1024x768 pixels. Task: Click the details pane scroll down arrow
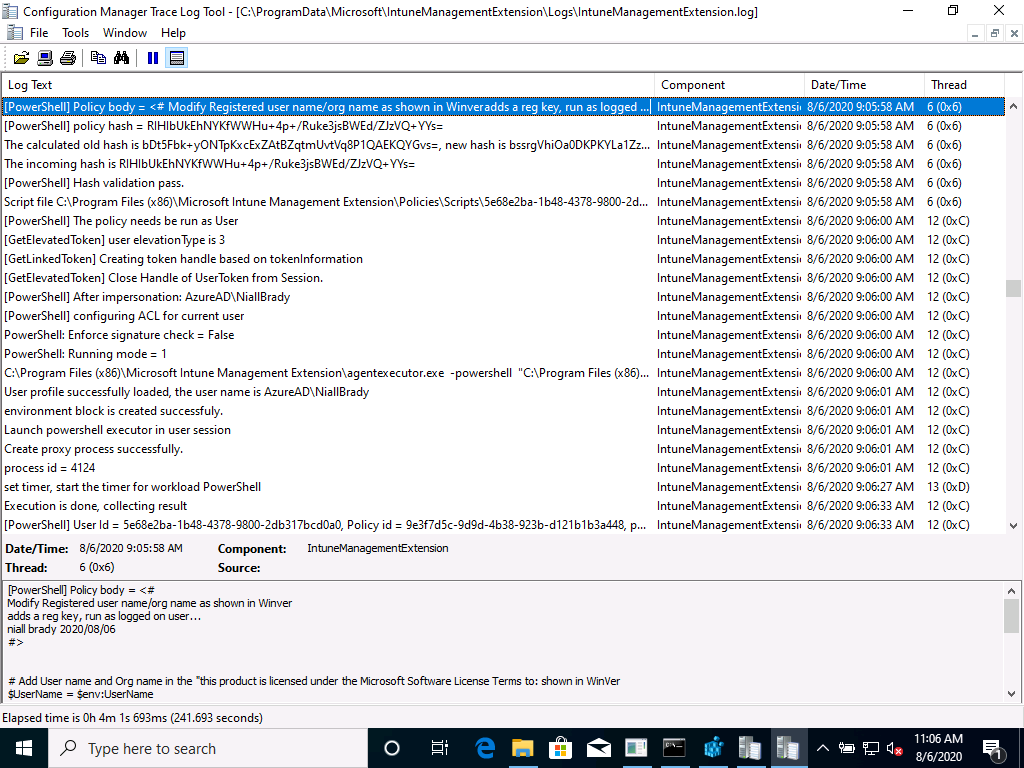tap(1012, 694)
